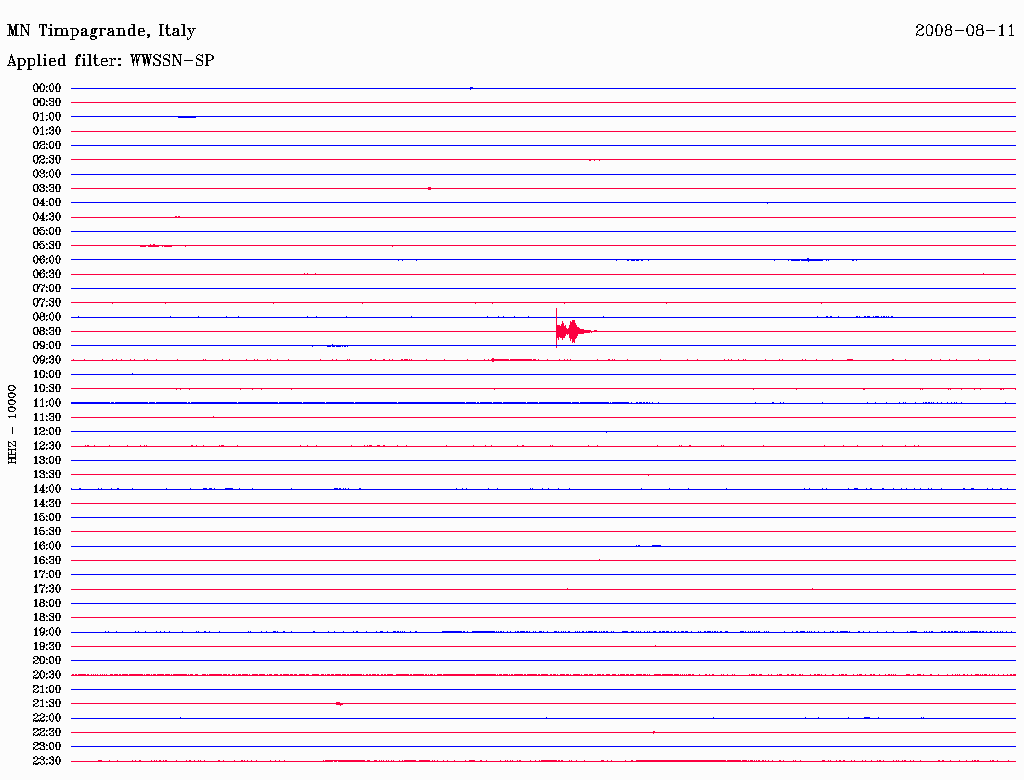Image resolution: width=1024 pixels, height=780 pixels.
Task: Select the 05:30 time label
Action: (47, 245)
